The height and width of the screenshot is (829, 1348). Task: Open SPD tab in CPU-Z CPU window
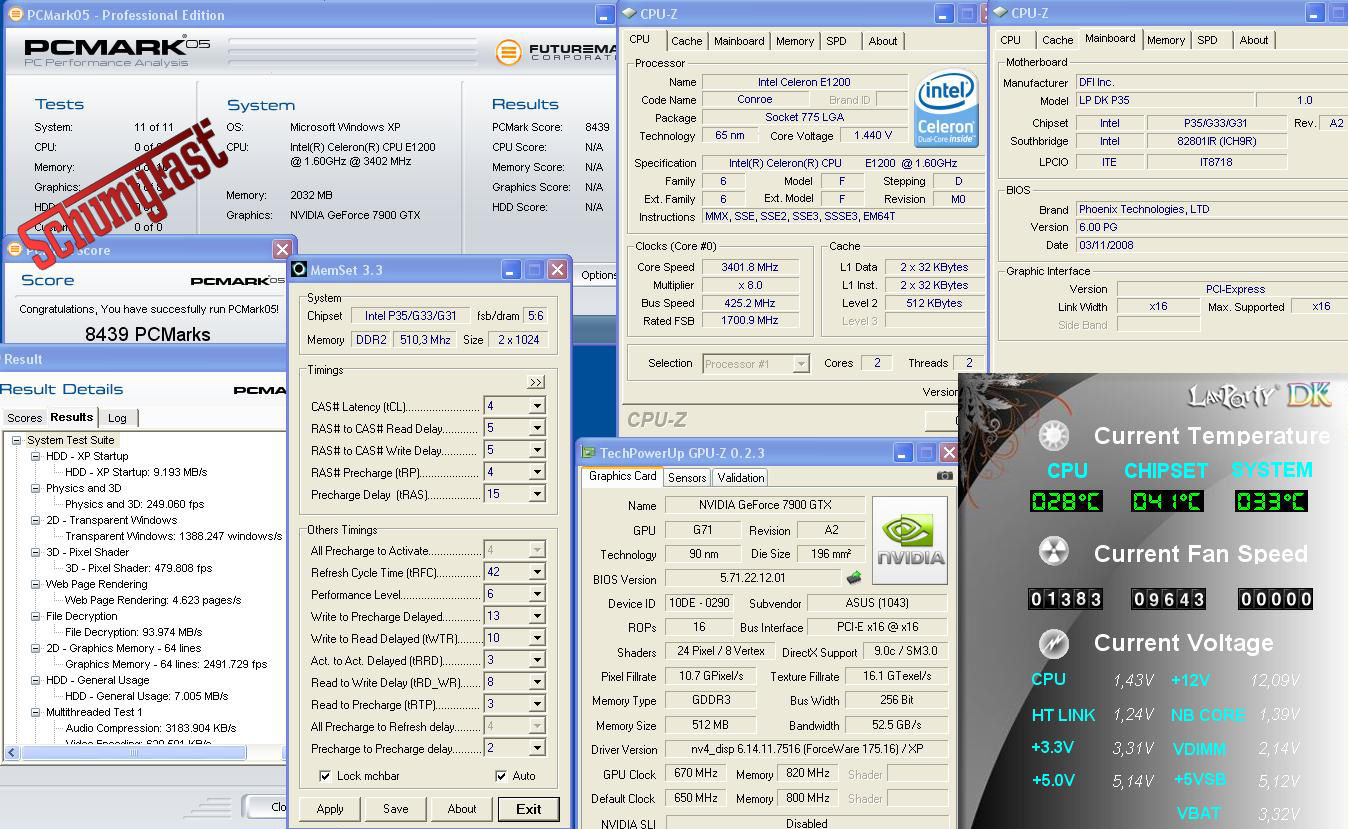[x=836, y=41]
